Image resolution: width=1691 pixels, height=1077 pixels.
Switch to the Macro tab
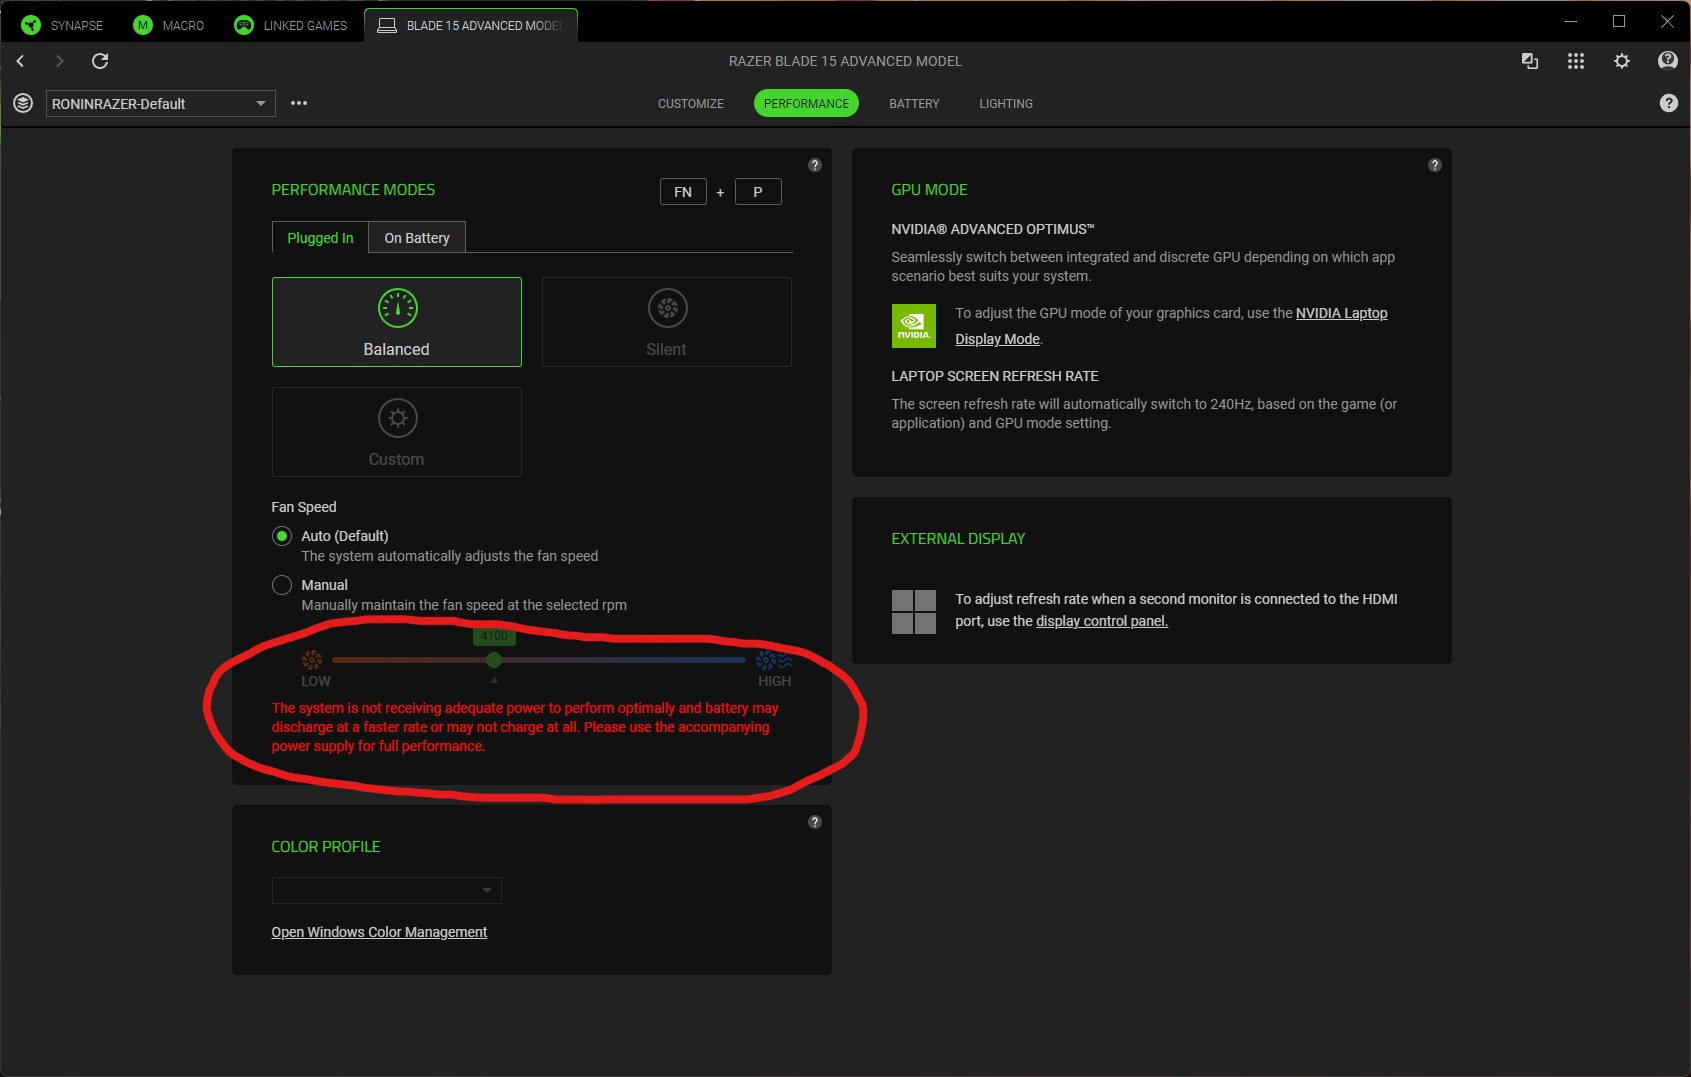168,25
